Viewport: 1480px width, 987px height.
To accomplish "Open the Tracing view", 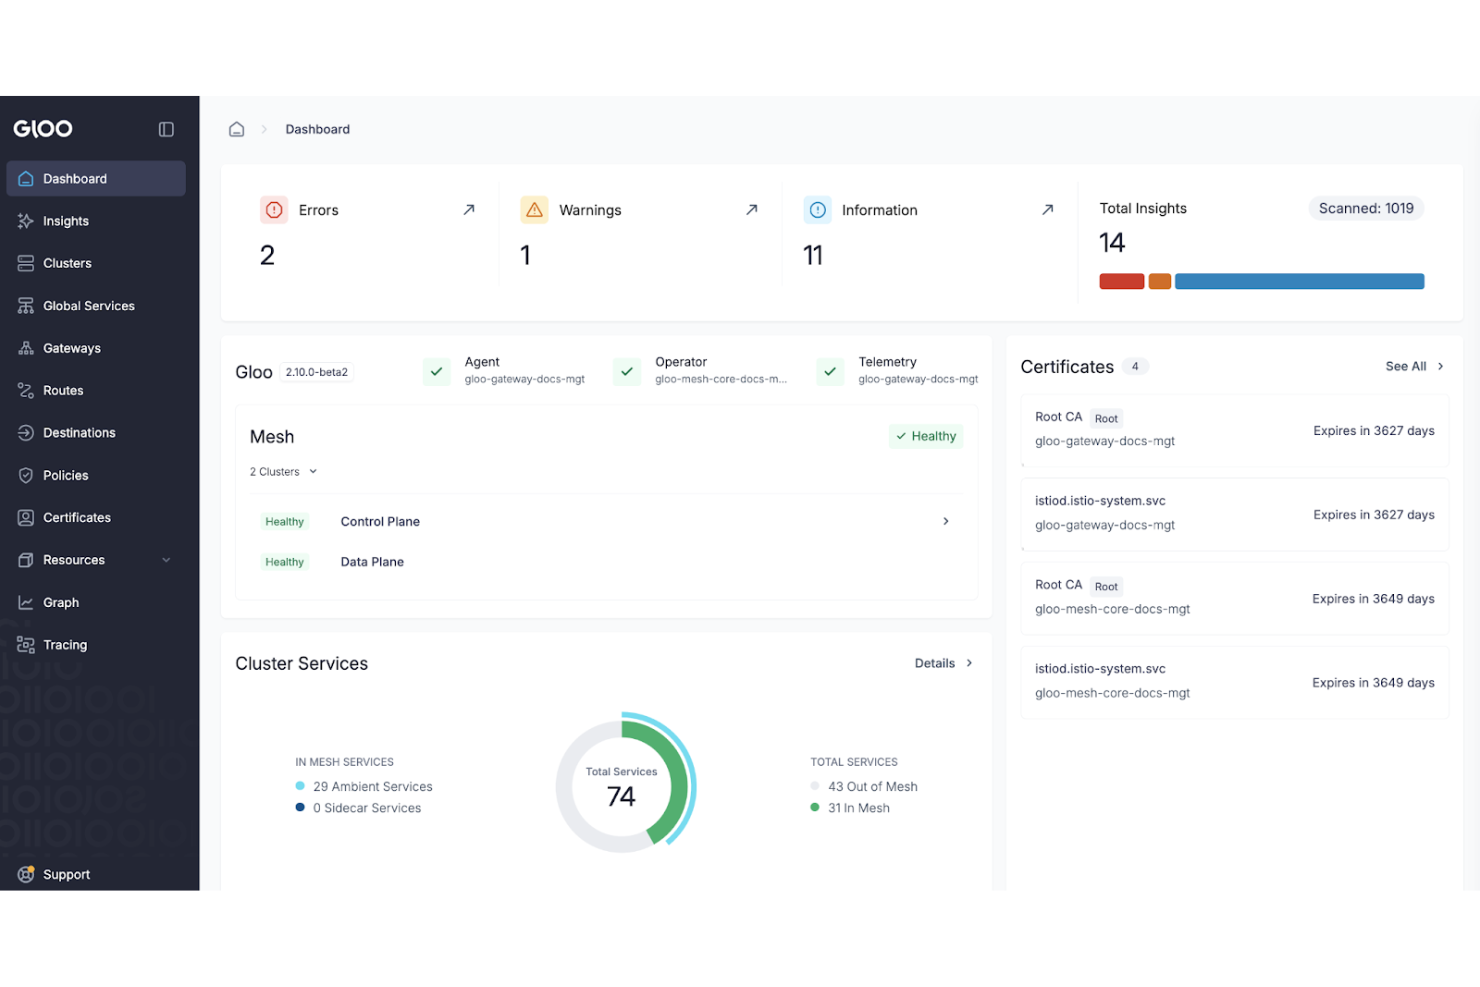I will (x=64, y=645).
